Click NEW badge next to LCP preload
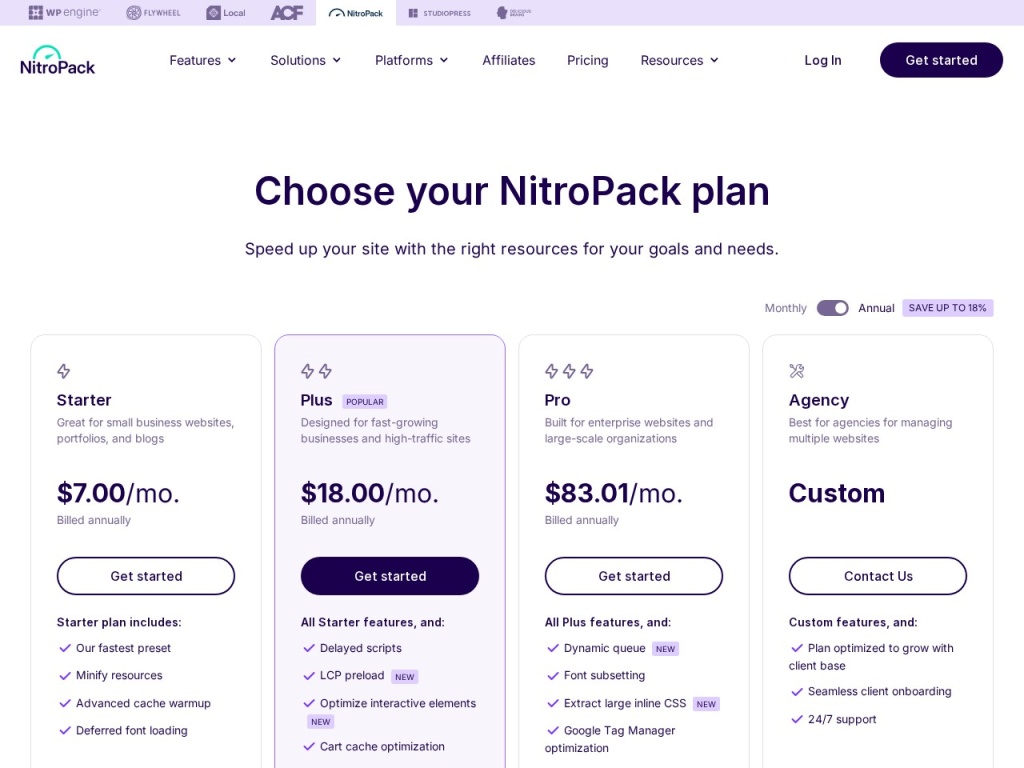The image size is (1024, 768). point(404,677)
